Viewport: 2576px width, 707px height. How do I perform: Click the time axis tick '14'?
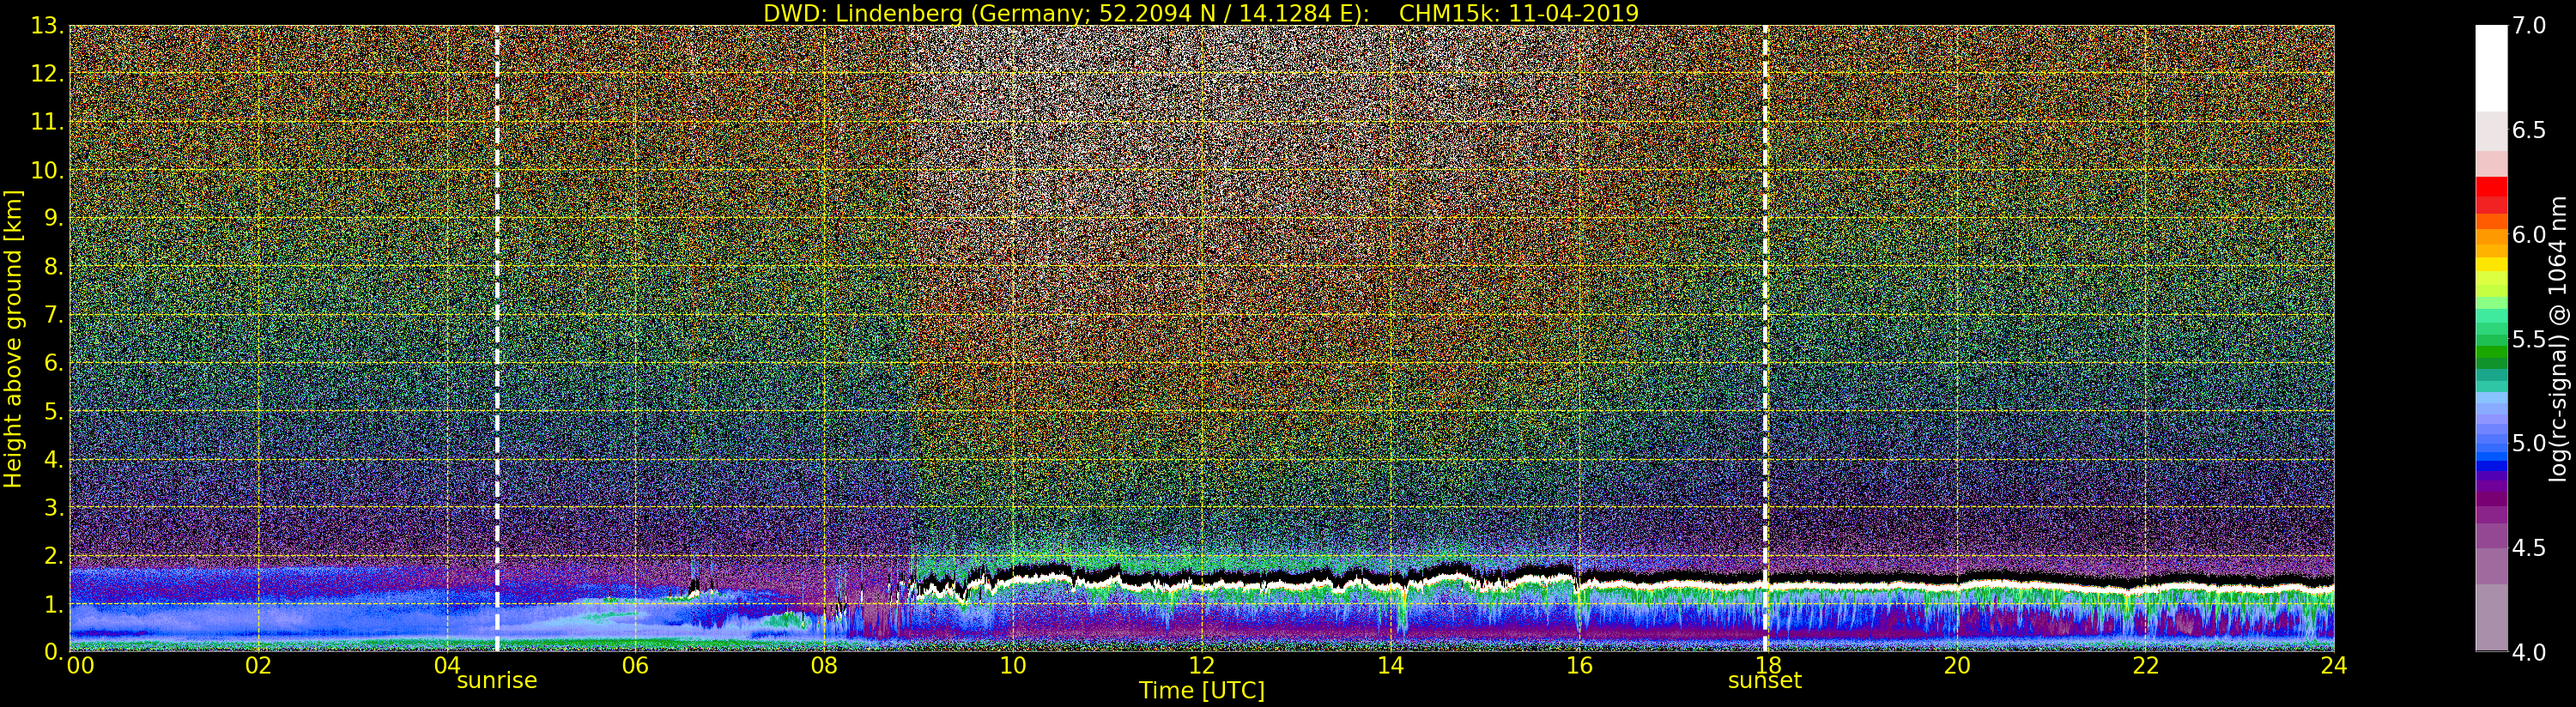tap(1390, 666)
